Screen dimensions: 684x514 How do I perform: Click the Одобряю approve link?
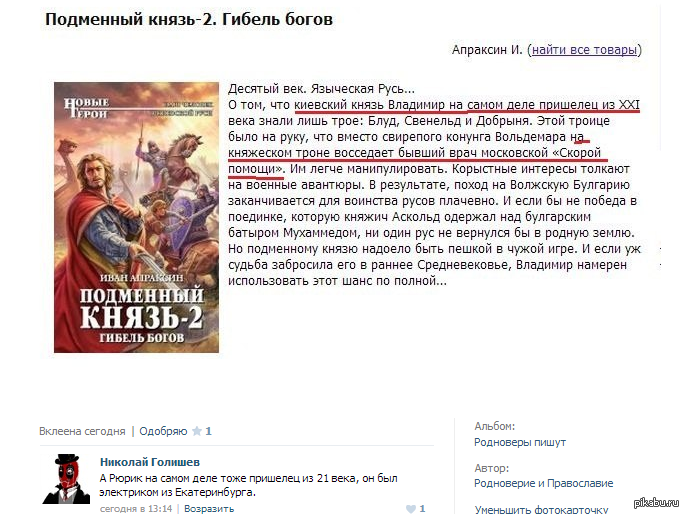(163, 431)
